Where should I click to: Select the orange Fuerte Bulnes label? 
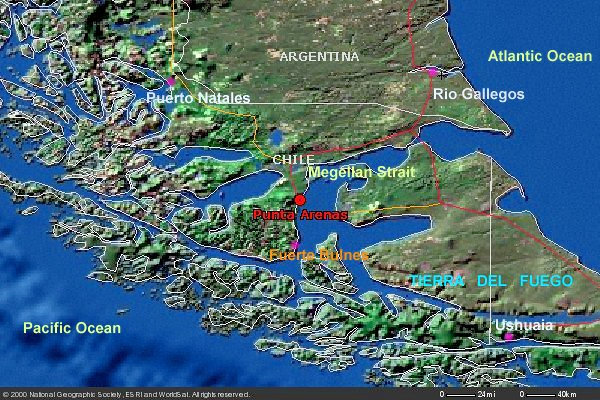318,256
